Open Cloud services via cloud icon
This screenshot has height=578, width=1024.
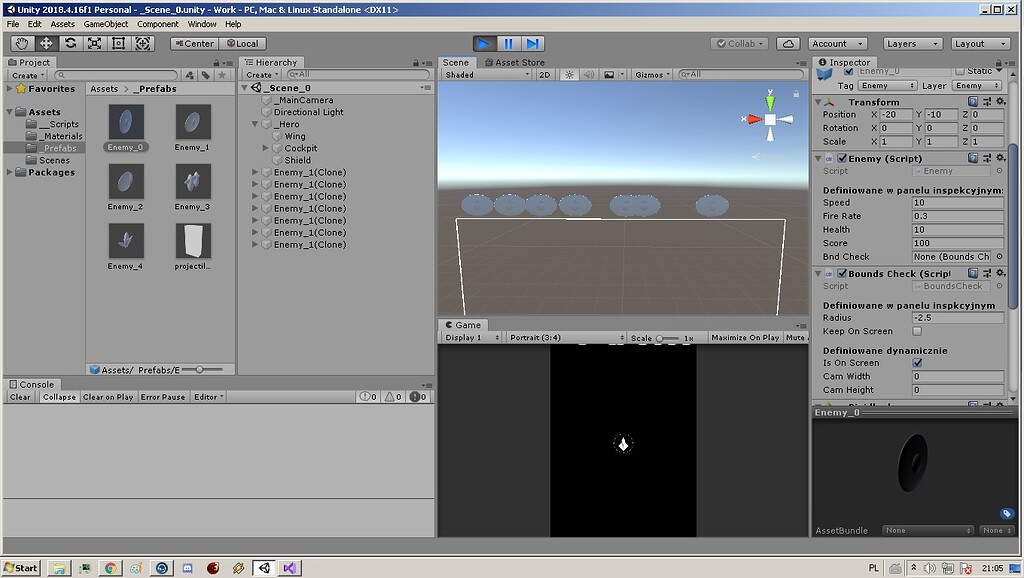pyautogui.click(x=788, y=43)
